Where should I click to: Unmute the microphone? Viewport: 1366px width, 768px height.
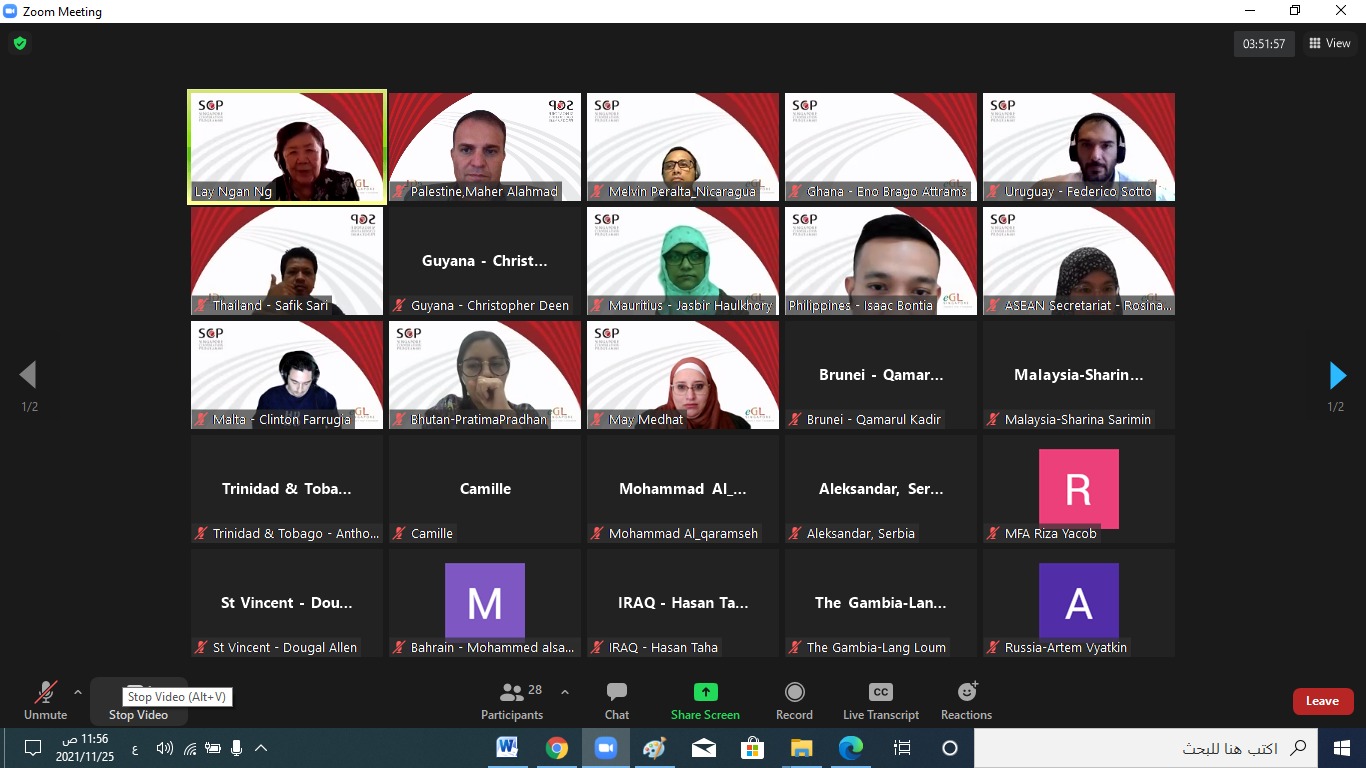point(45,700)
